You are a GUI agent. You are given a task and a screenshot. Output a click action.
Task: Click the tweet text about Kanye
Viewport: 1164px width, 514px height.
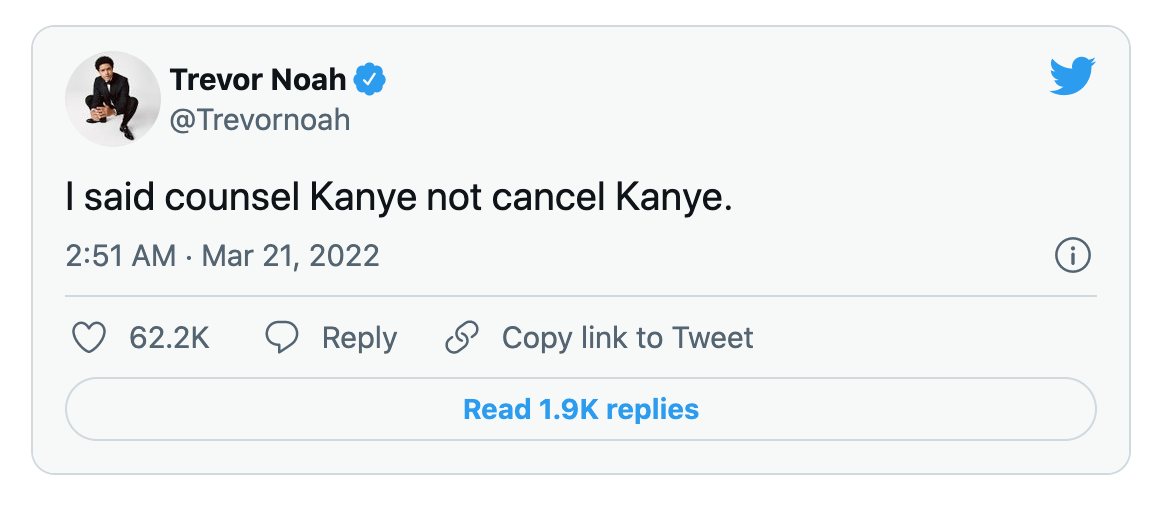click(398, 197)
